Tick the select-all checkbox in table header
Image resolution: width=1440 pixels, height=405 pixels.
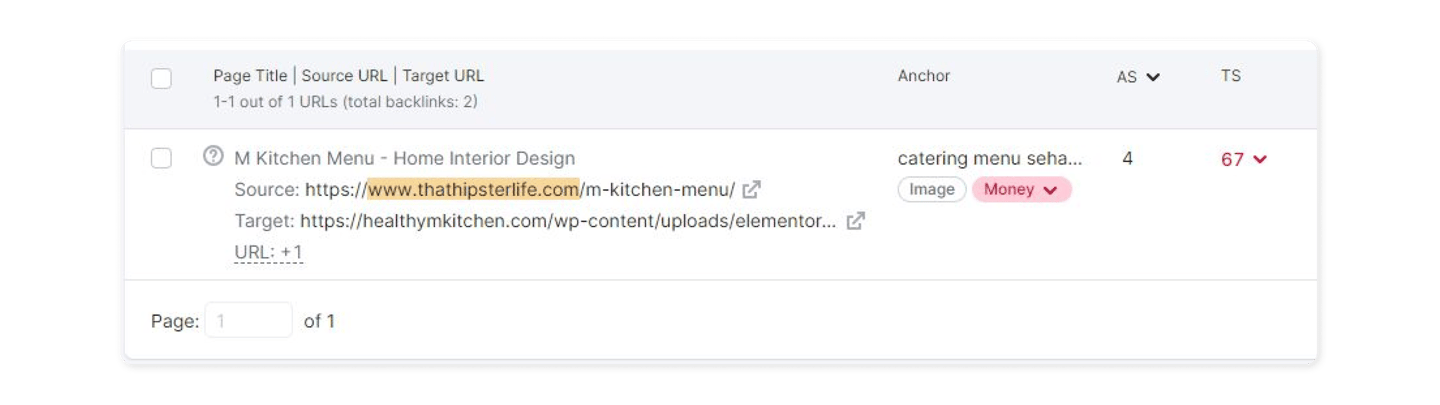coord(161,78)
